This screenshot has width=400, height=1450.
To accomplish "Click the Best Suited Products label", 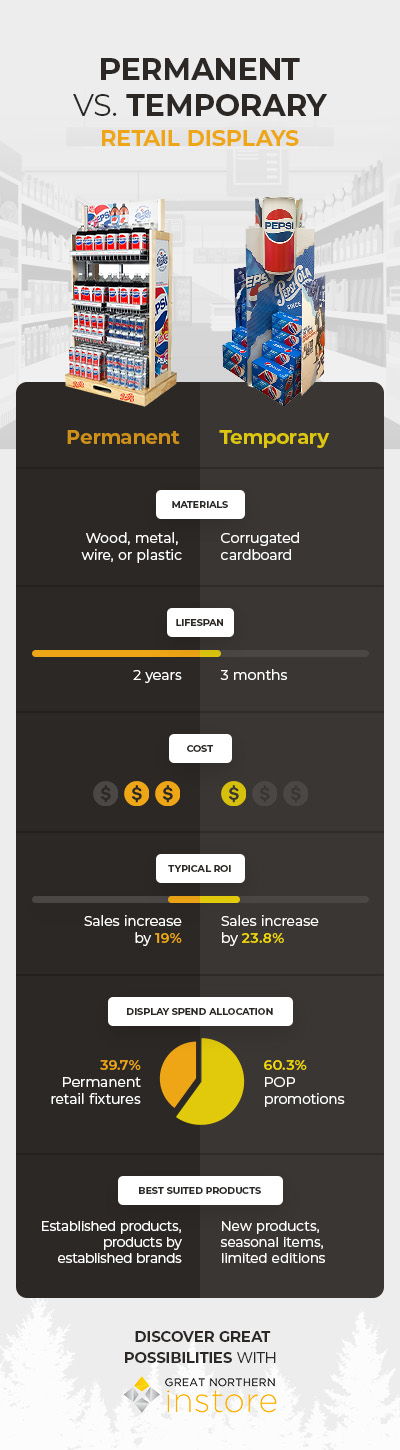I will [x=200, y=1190].
